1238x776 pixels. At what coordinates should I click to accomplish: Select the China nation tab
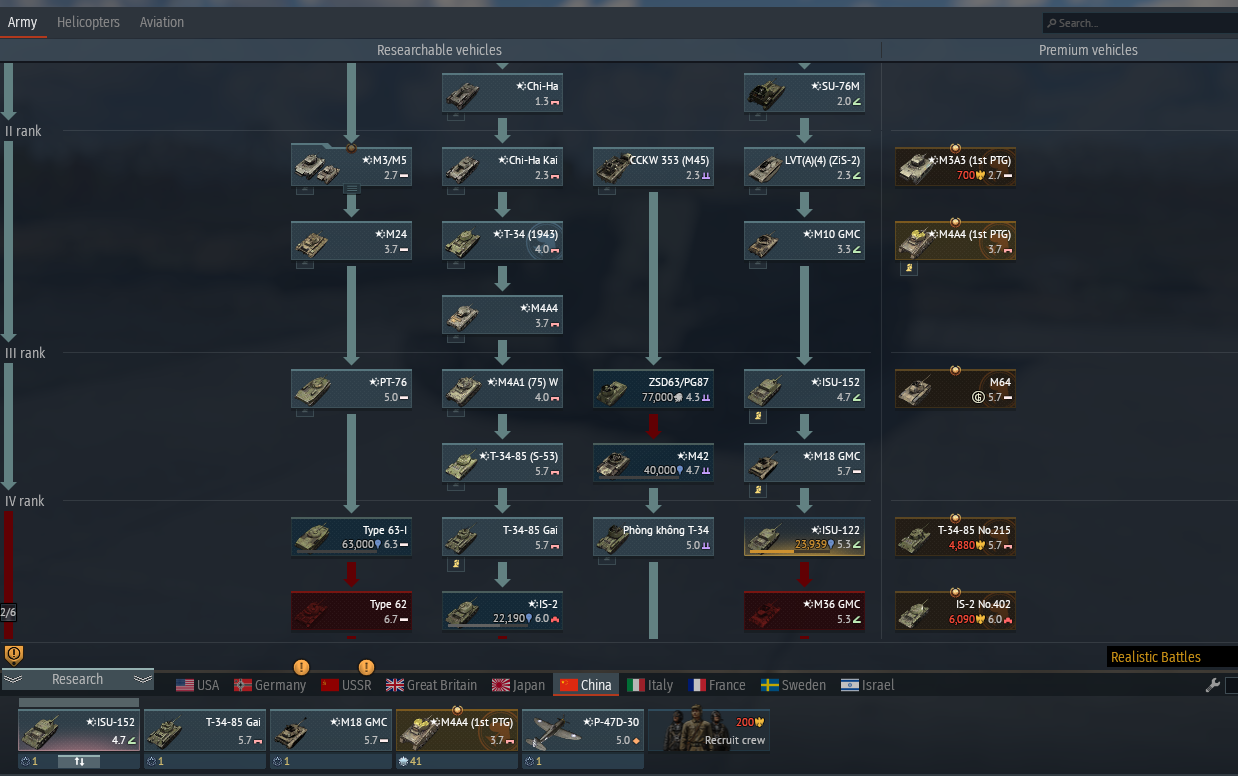pos(585,685)
